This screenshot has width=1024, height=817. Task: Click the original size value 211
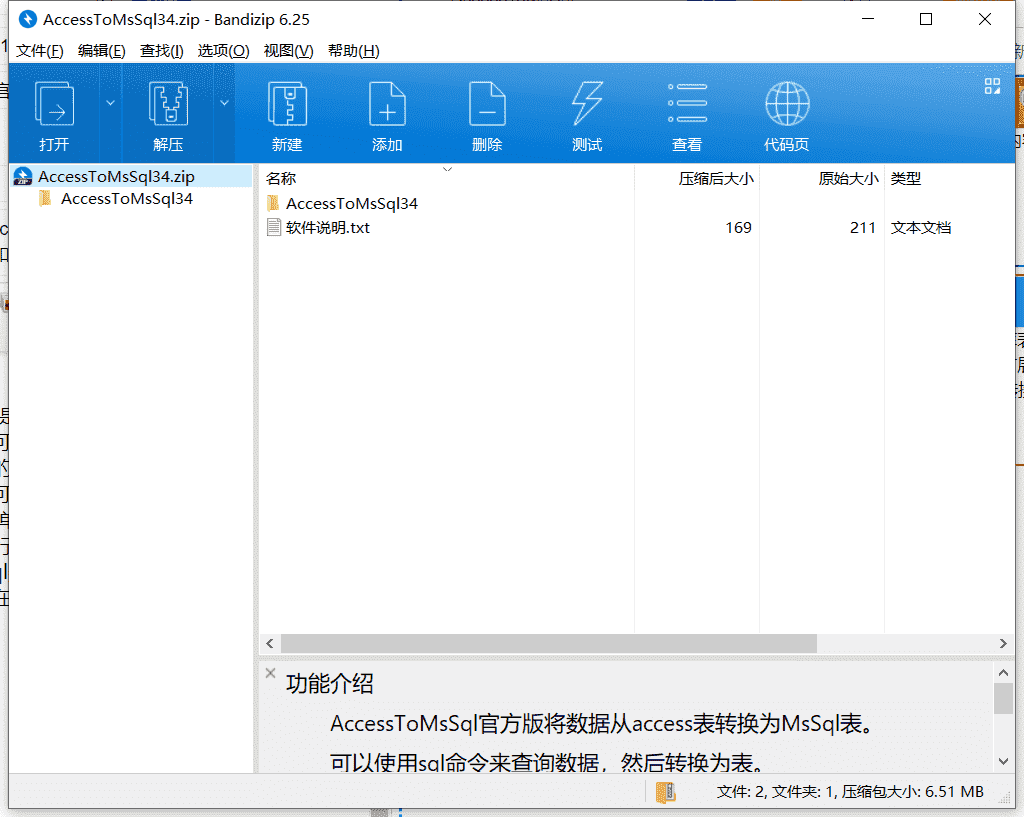pos(863,228)
